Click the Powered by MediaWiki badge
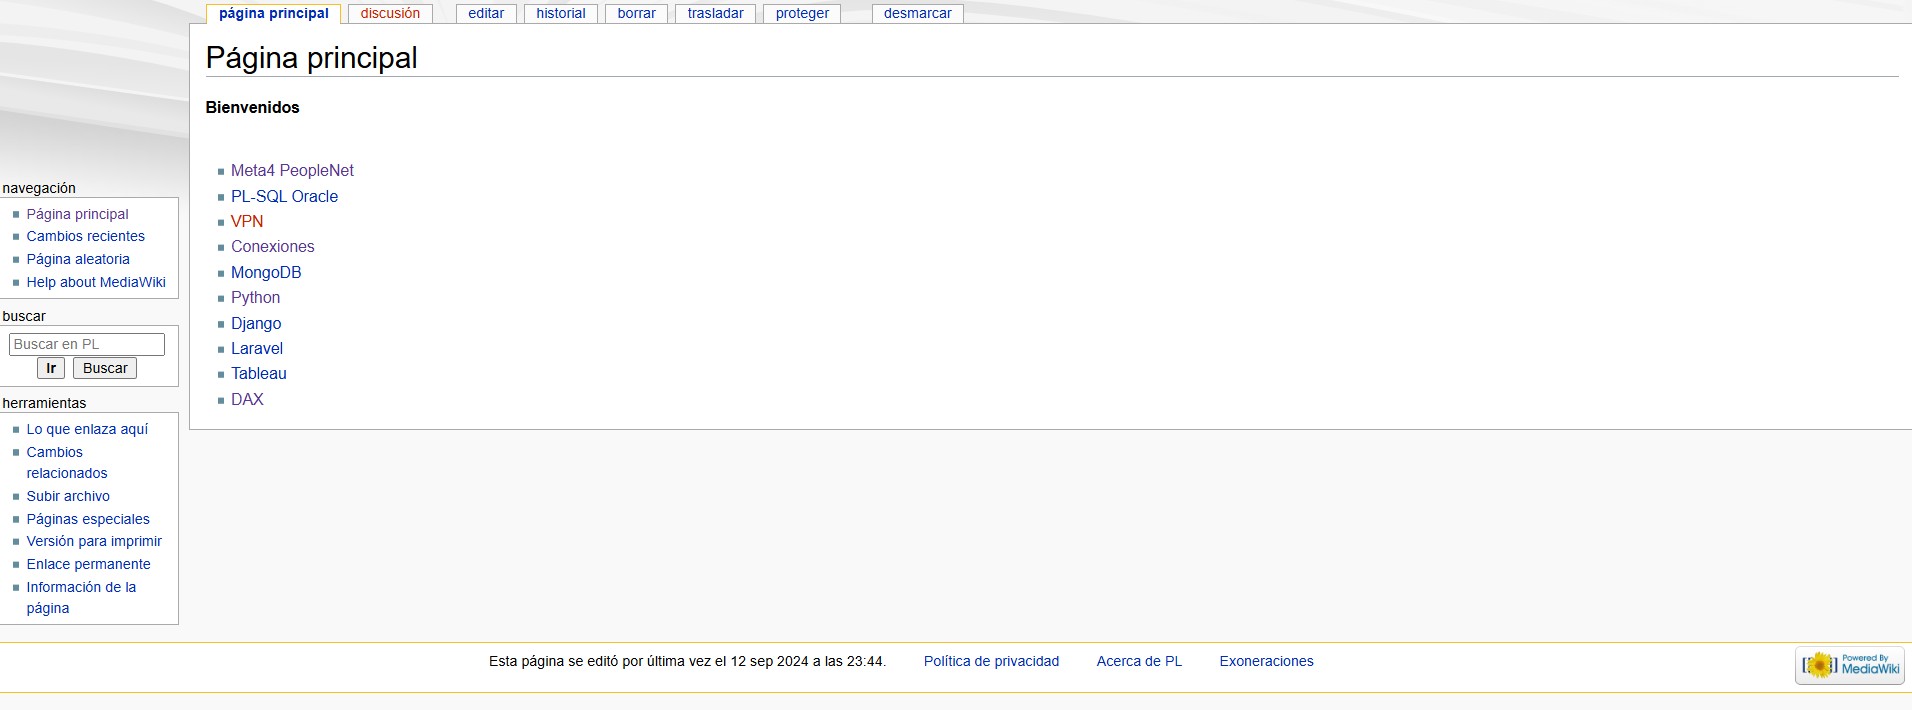The image size is (1912, 710). coord(1850,665)
